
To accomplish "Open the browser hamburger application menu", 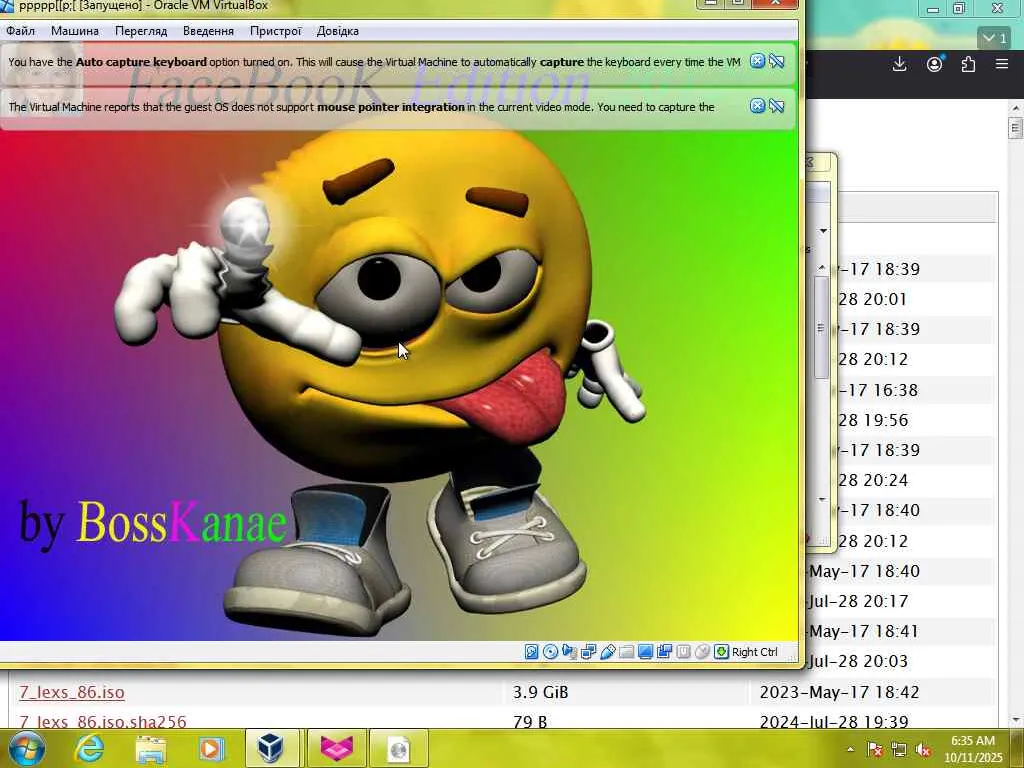I will click(1002, 64).
